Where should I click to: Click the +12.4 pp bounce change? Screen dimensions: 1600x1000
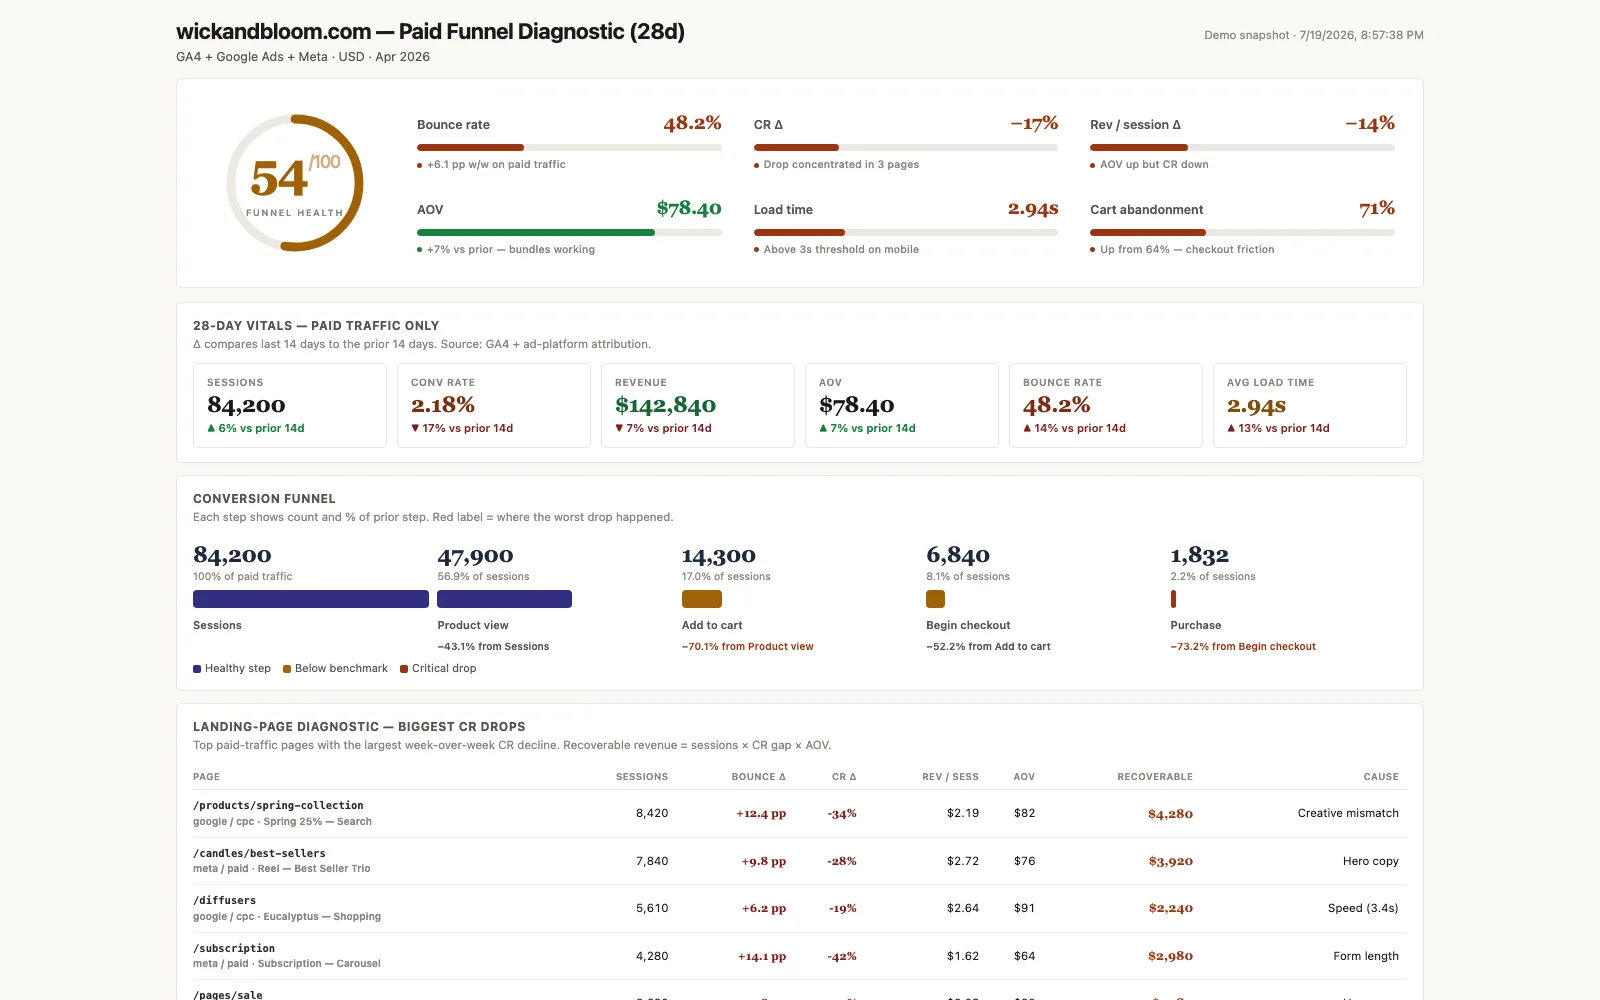pyautogui.click(x=761, y=814)
